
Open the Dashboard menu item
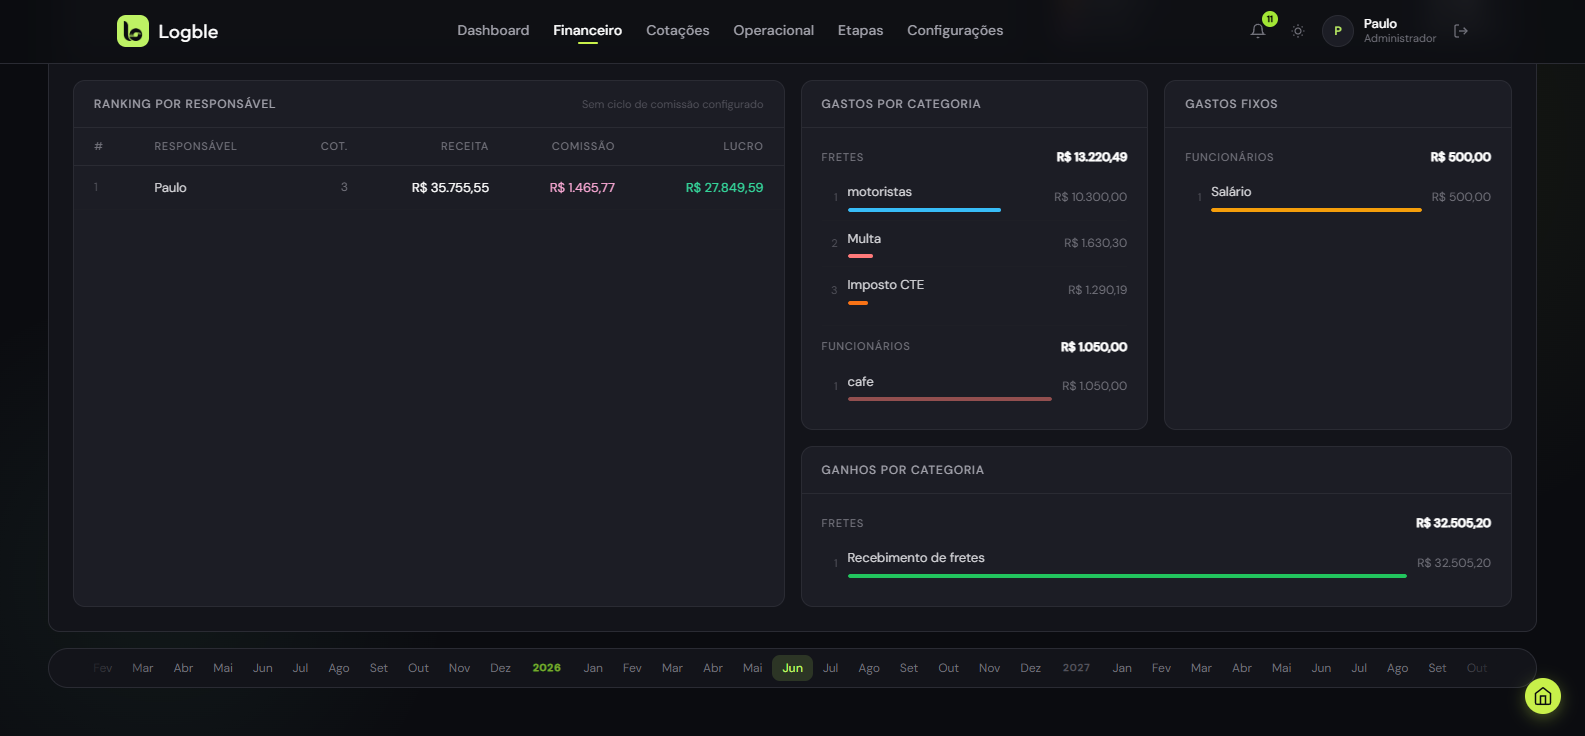coord(493,31)
